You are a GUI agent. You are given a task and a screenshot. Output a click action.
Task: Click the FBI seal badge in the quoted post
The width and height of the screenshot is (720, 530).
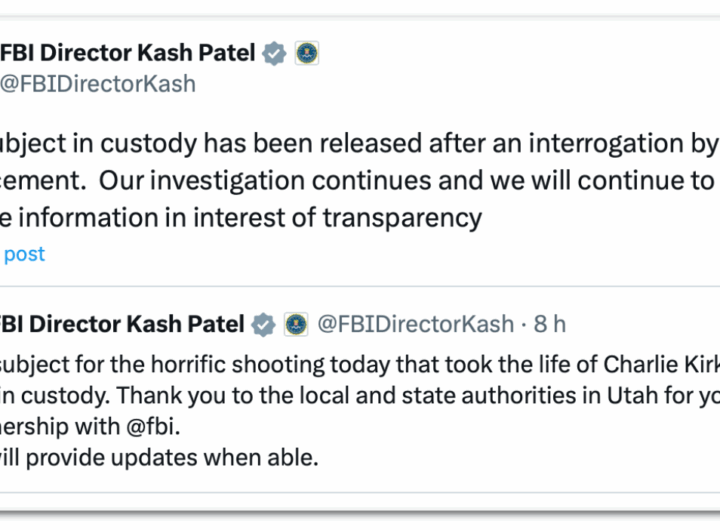tap(295, 324)
